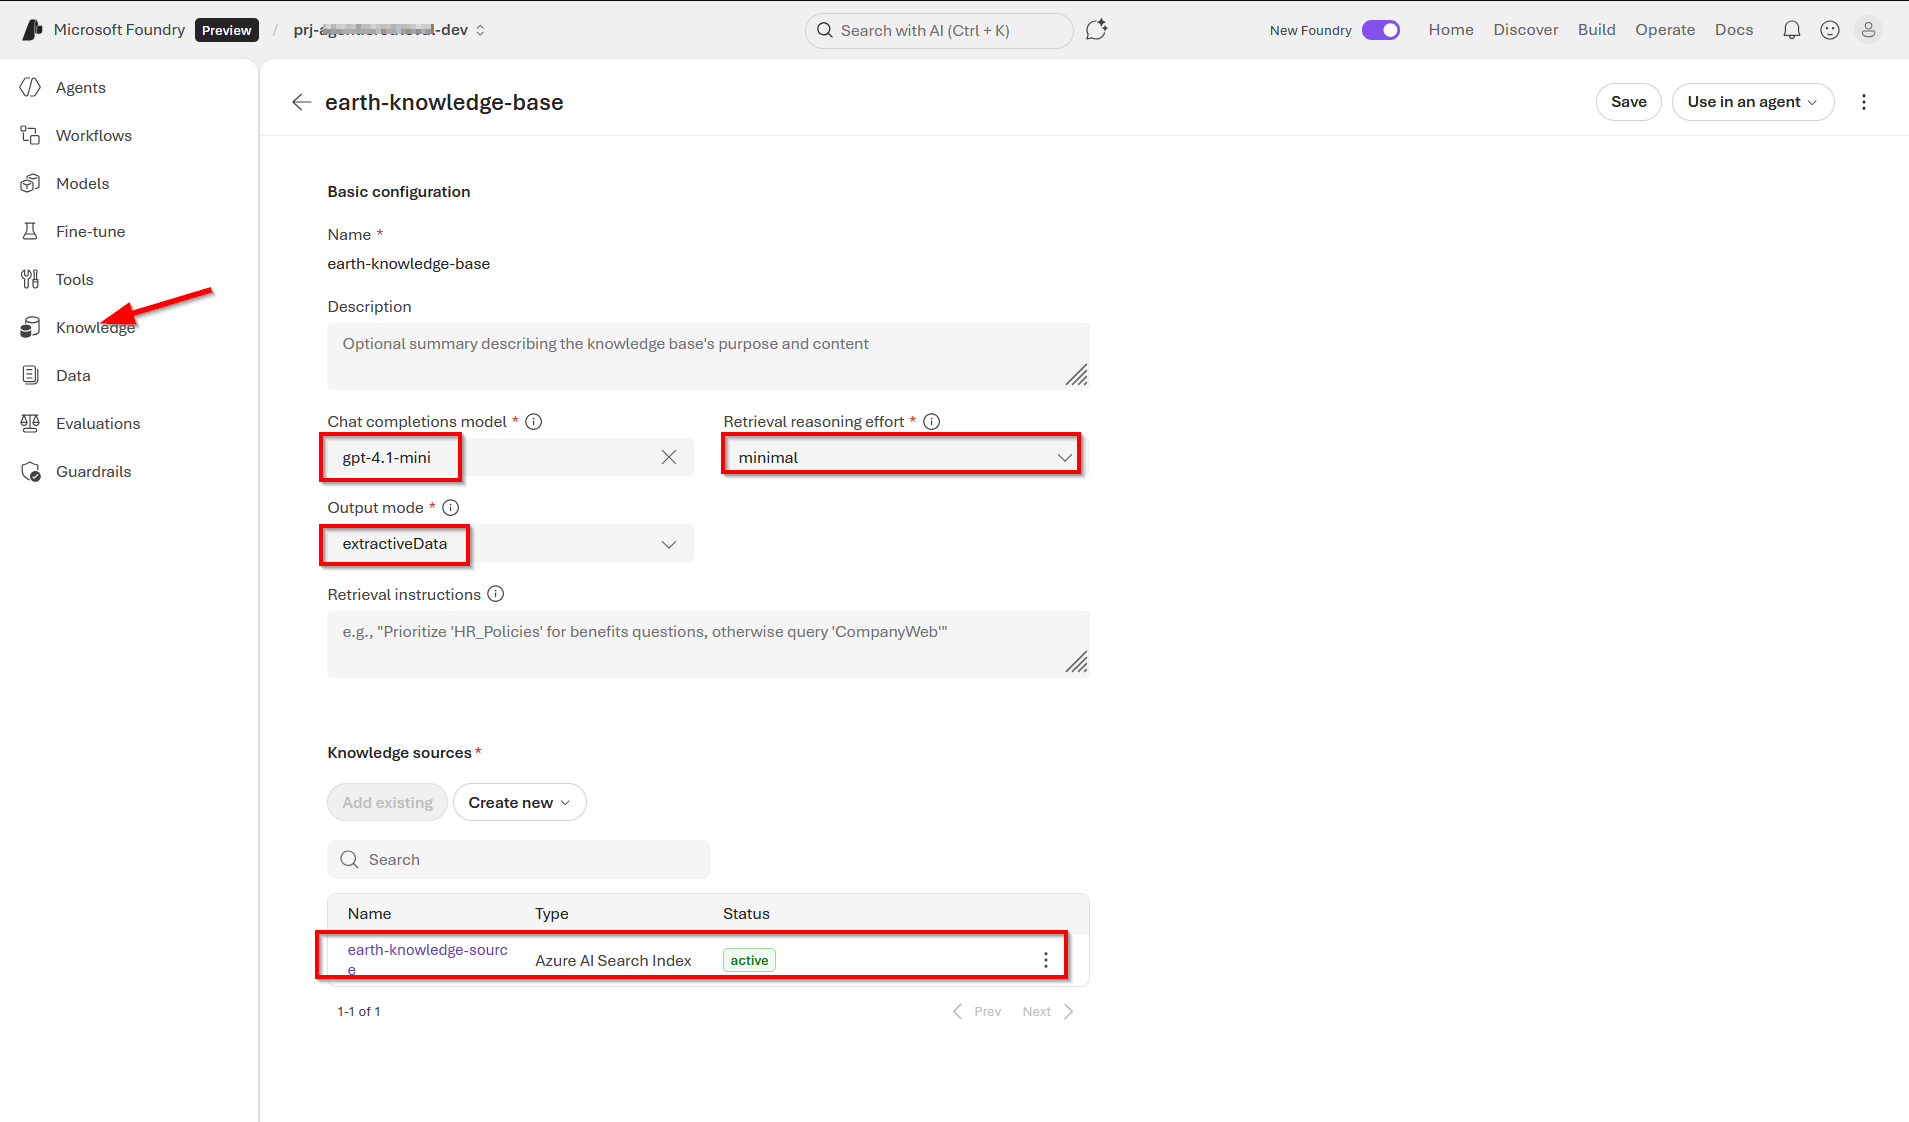Toggle the New Foundry switch
Screen dimensions: 1909x1122
[1380, 30]
